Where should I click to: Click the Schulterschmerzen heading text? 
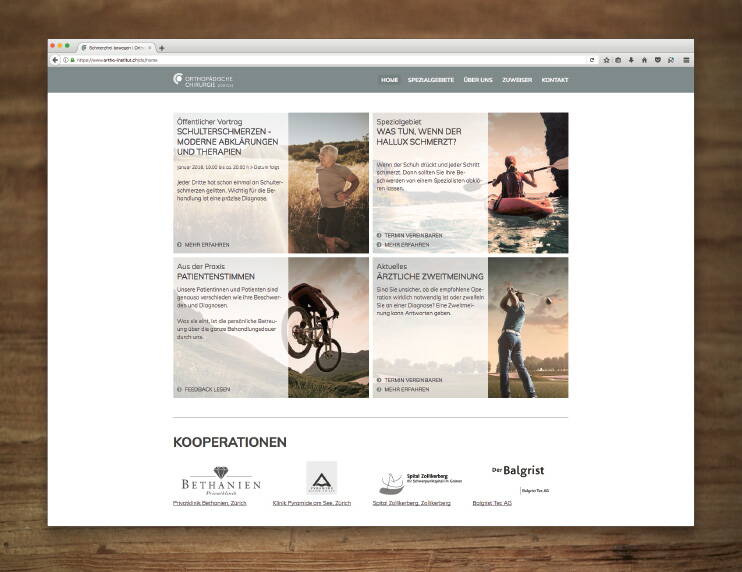pos(228,141)
